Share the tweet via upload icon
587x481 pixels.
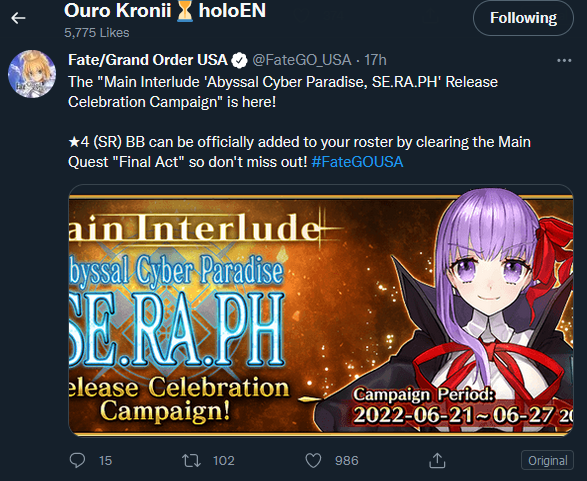pos(437,460)
